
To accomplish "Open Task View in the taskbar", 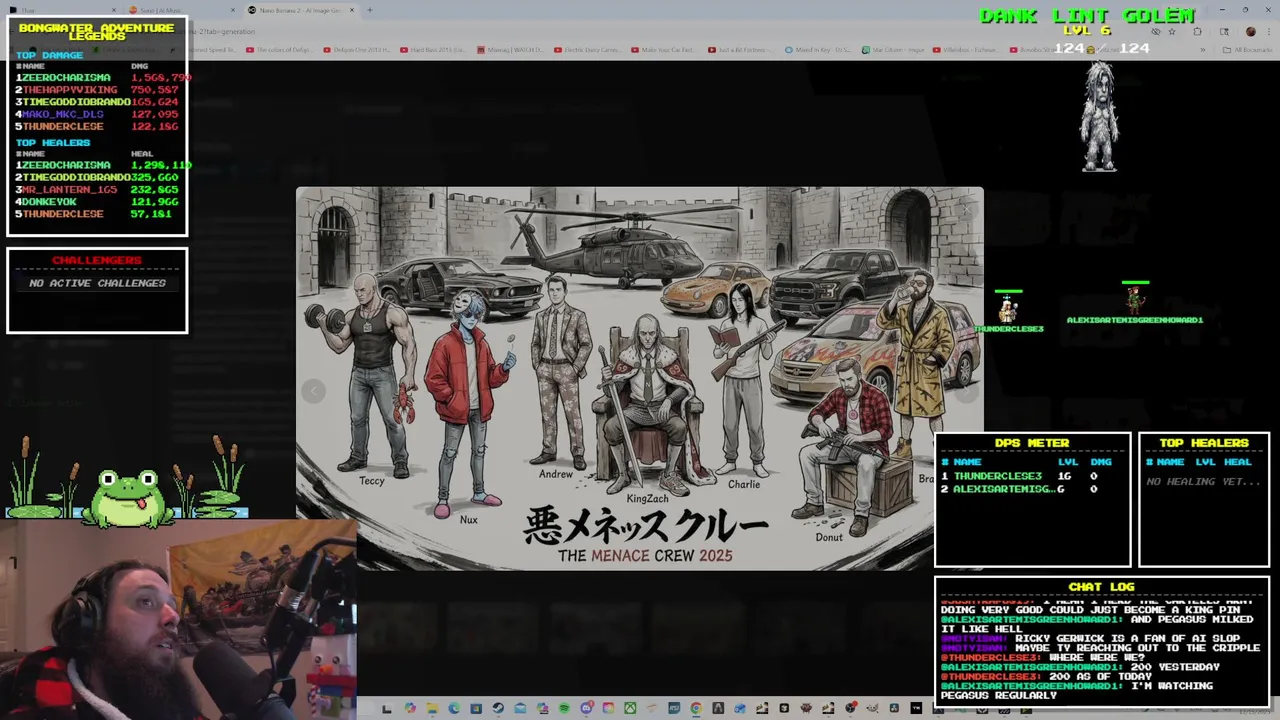I will tap(387, 709).
